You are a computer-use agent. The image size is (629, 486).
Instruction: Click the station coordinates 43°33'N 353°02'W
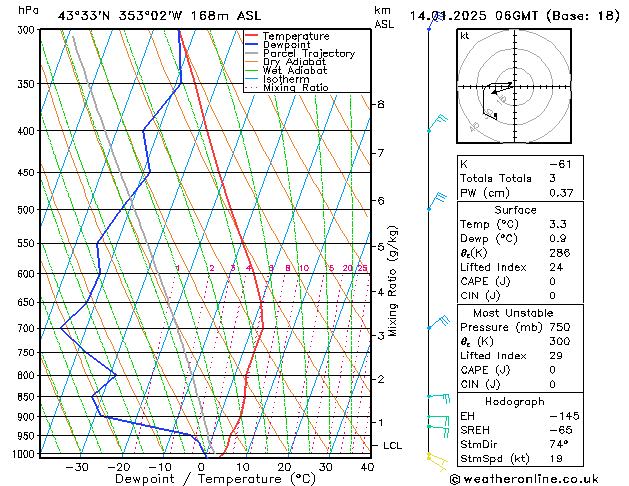pos(120,16)
